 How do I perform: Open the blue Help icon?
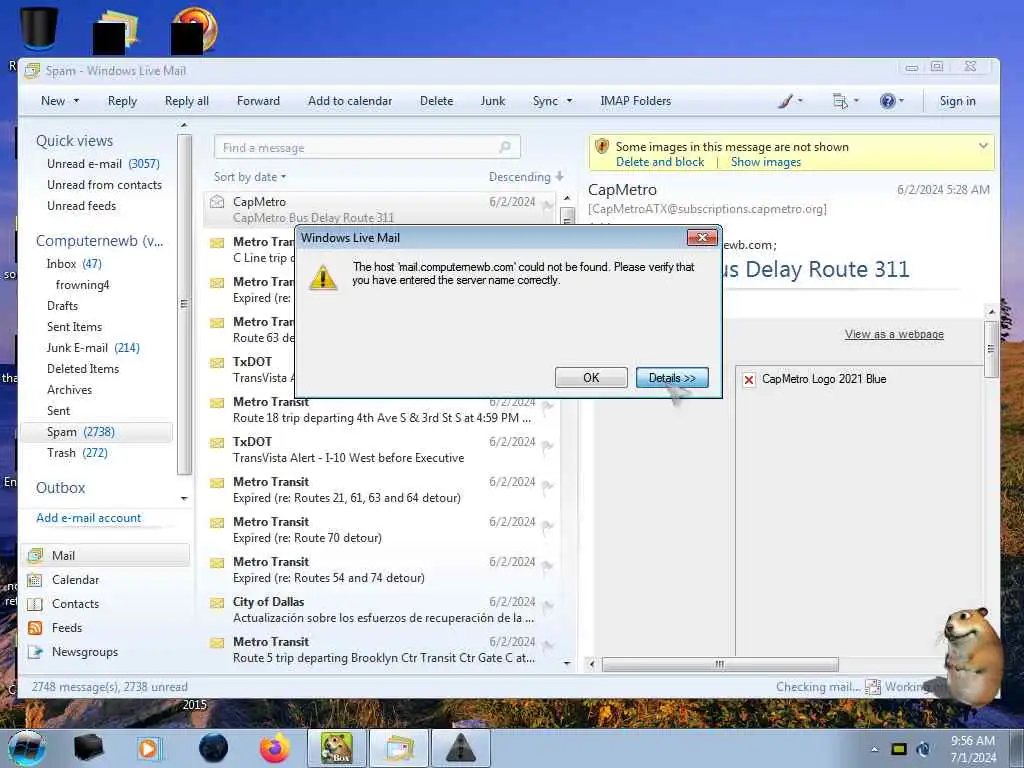(891, 101)
